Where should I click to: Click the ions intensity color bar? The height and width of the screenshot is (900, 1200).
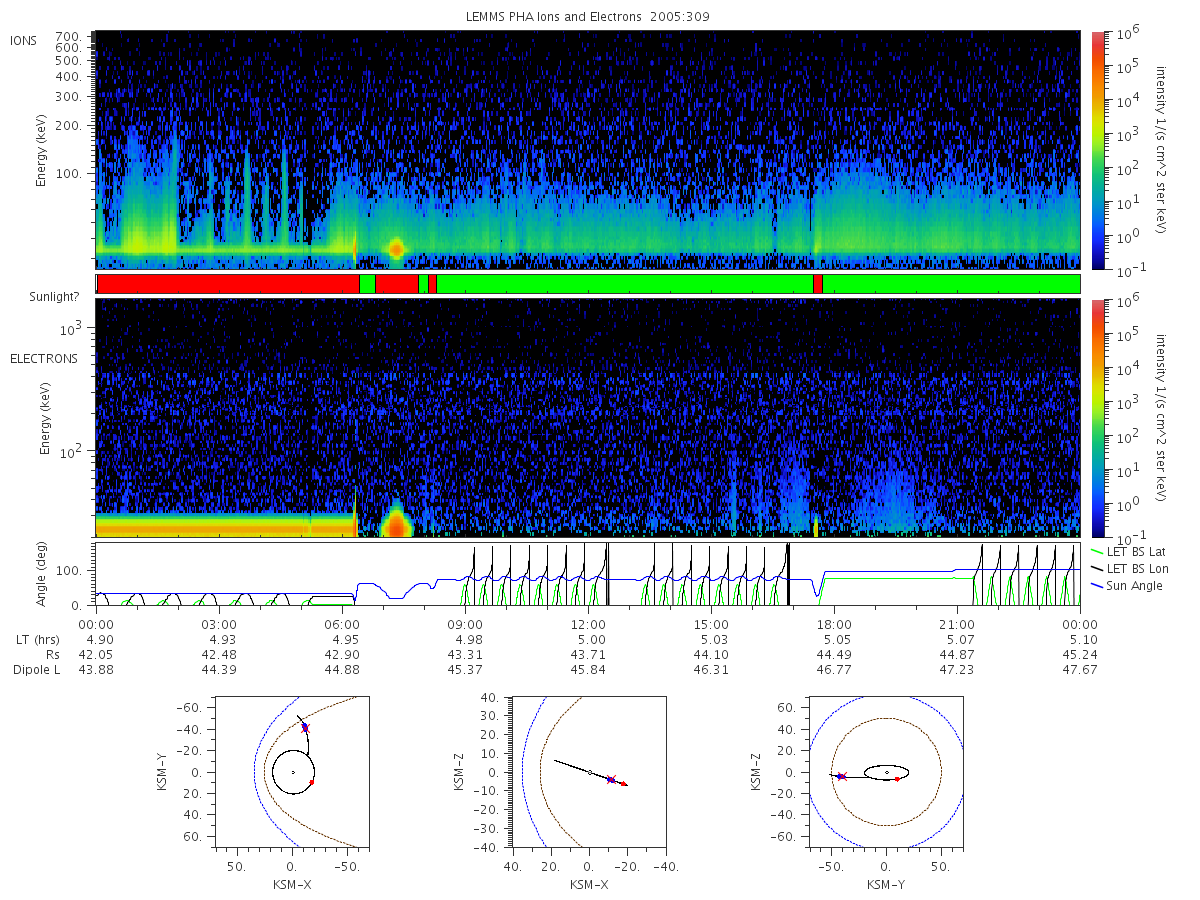click(x=1098, y=150)
